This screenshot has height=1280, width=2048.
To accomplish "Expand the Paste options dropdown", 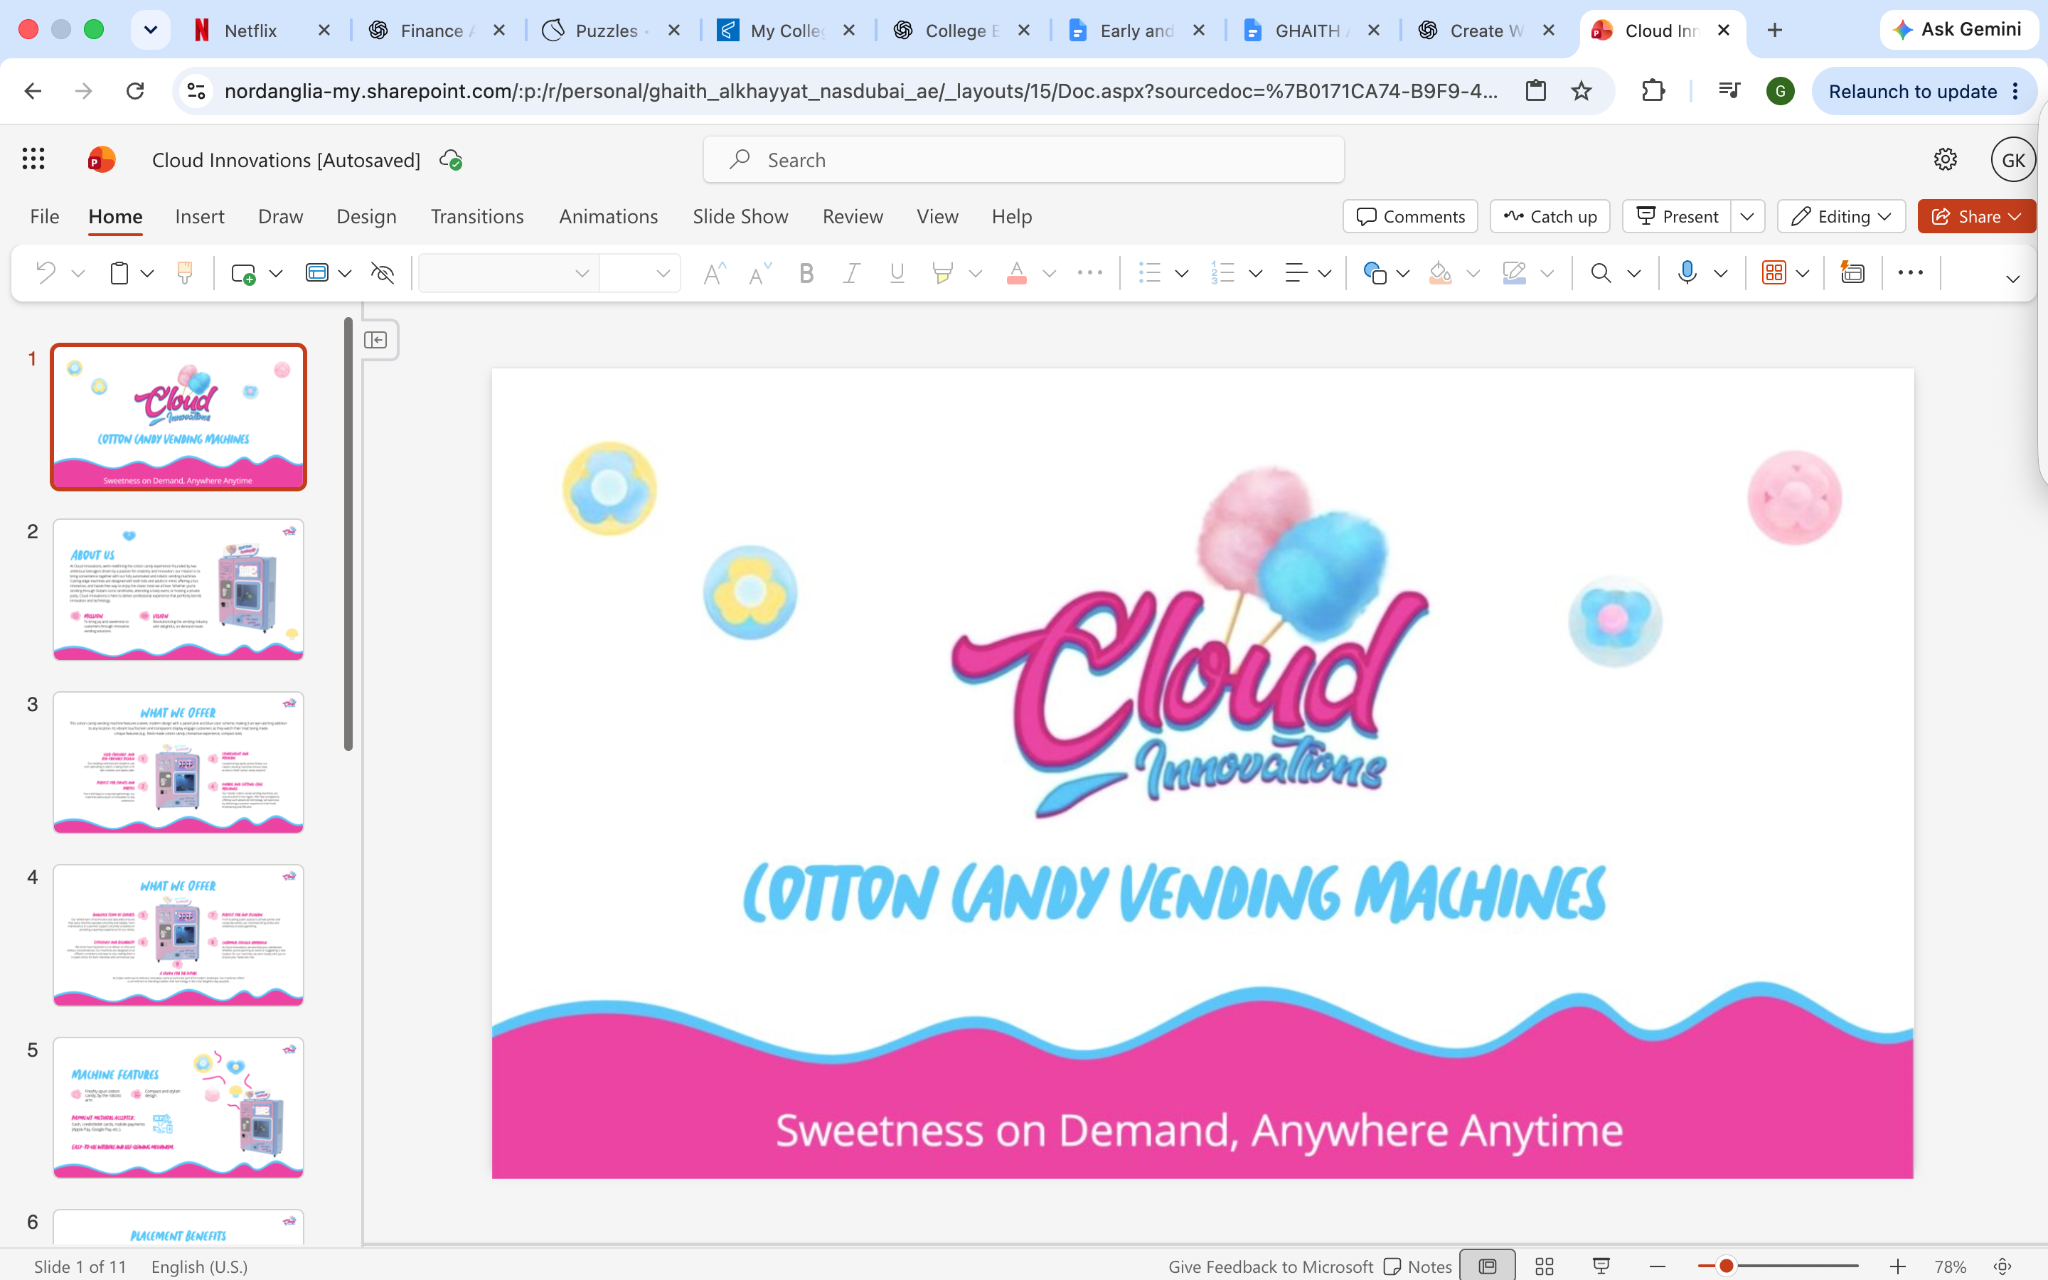I will (147, 273).
